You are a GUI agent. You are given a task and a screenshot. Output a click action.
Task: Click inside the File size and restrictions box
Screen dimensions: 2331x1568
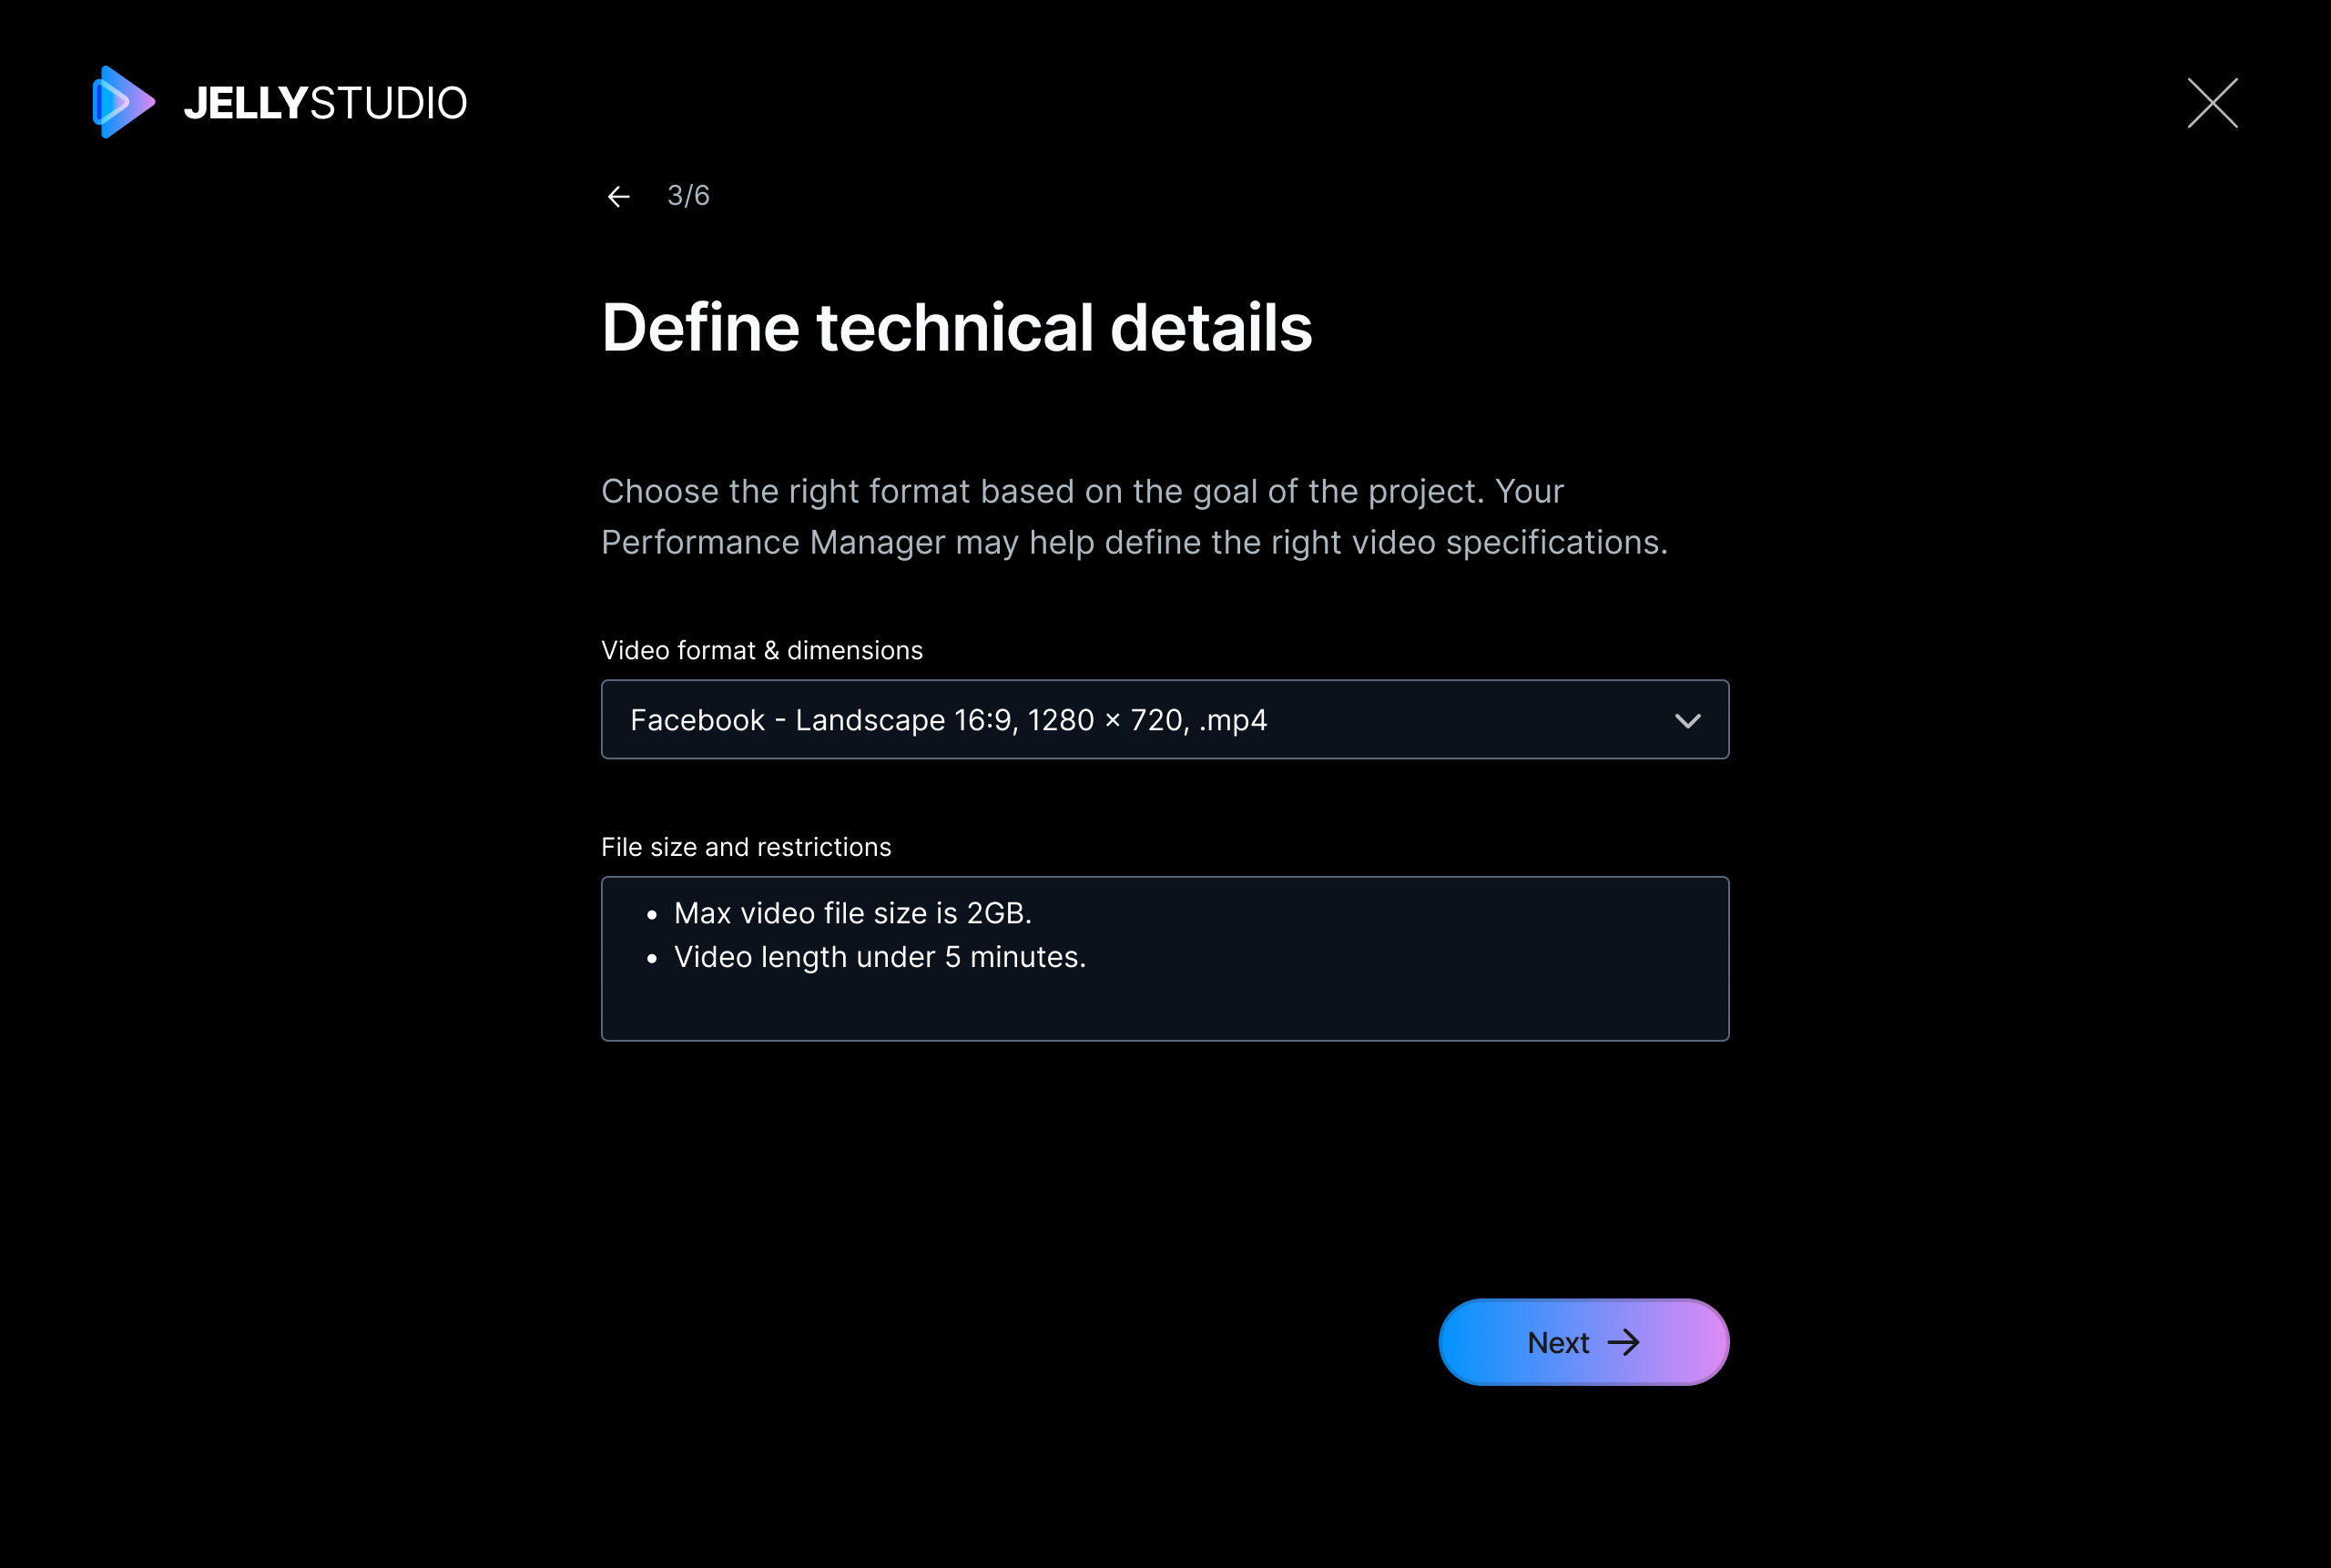tap(1165, 959)
